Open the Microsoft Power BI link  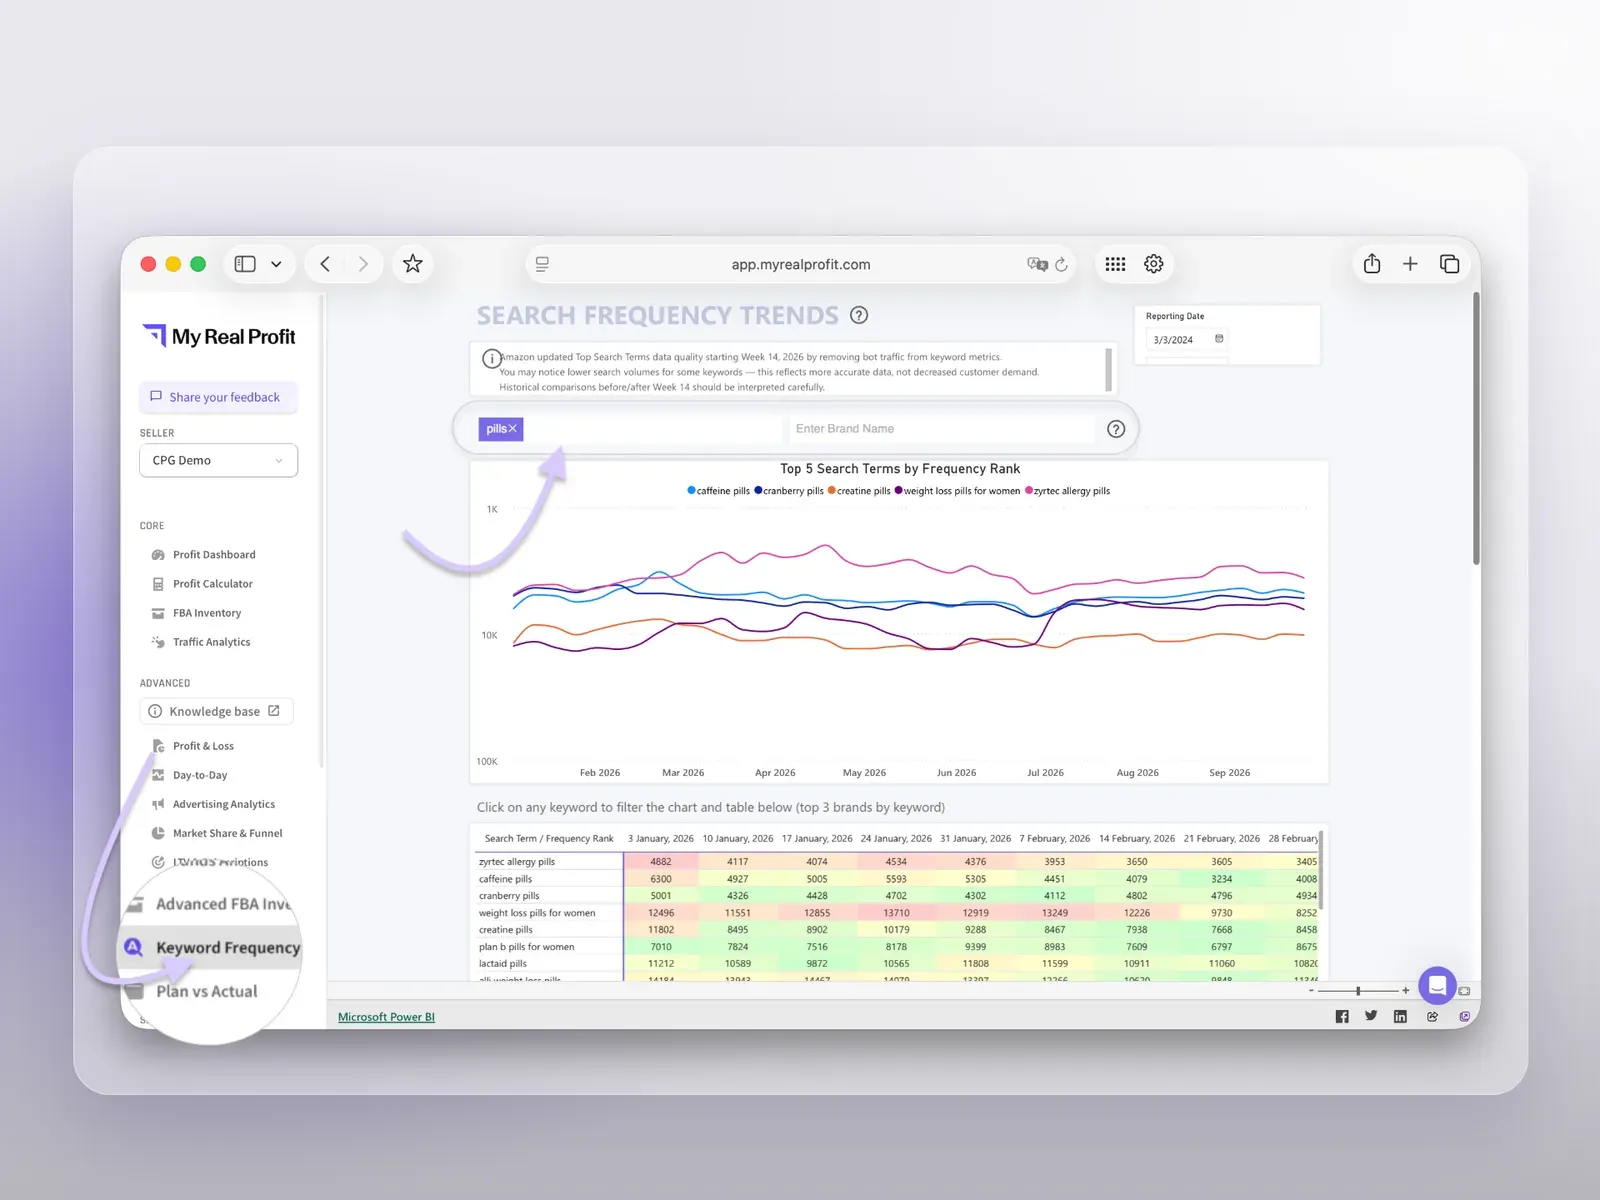point(386,1017)
